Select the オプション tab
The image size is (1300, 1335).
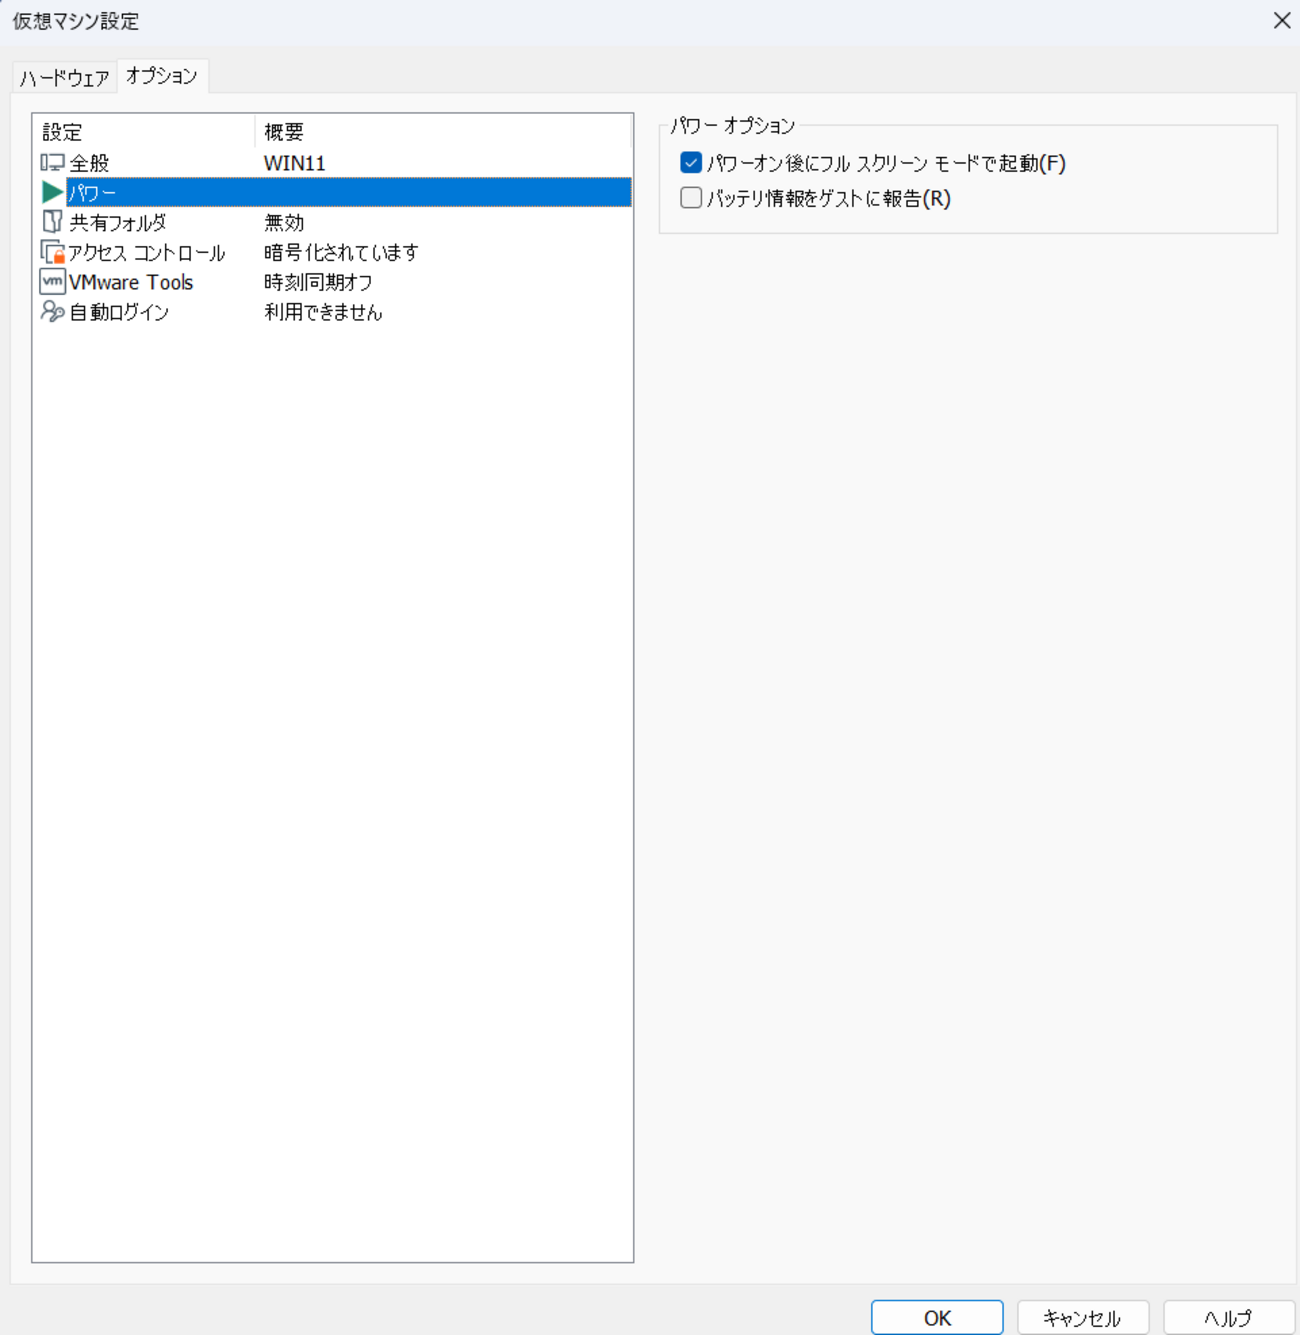click(x=162, y=76)
